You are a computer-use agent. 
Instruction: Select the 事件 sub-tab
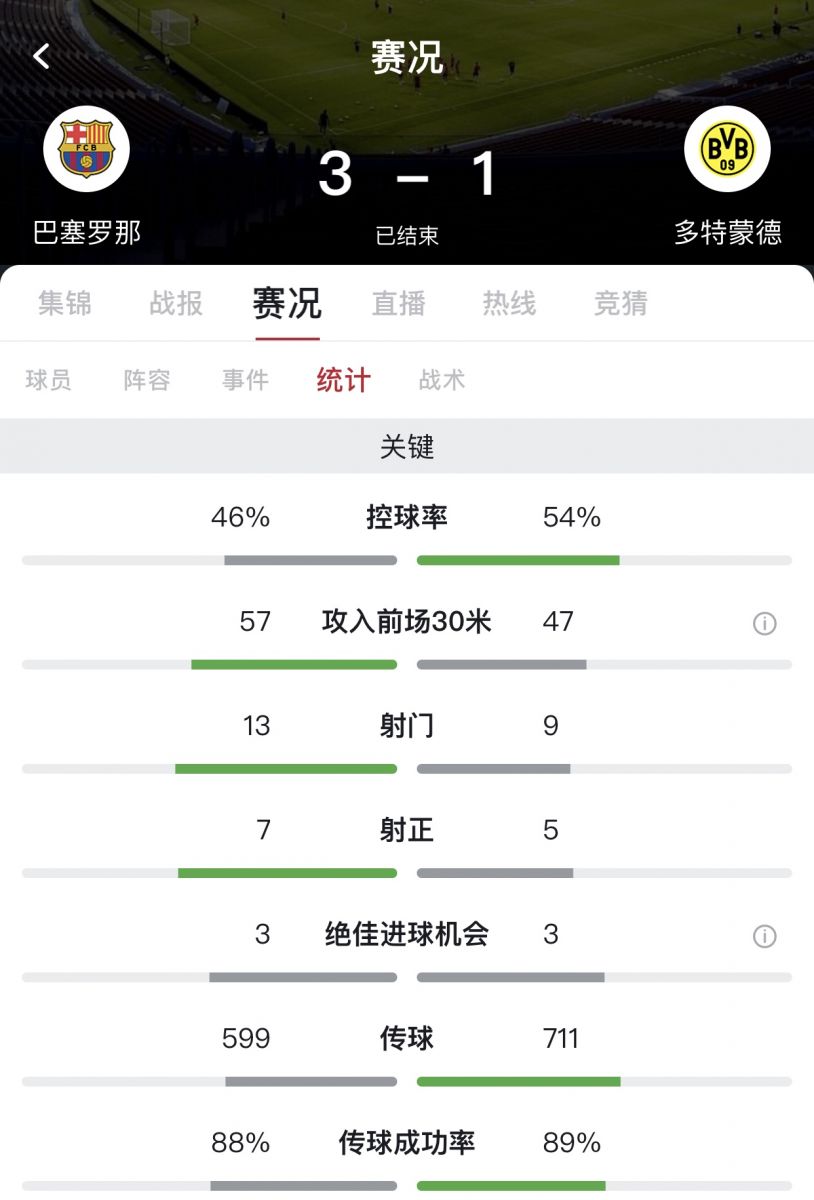[x=246, y=380]
